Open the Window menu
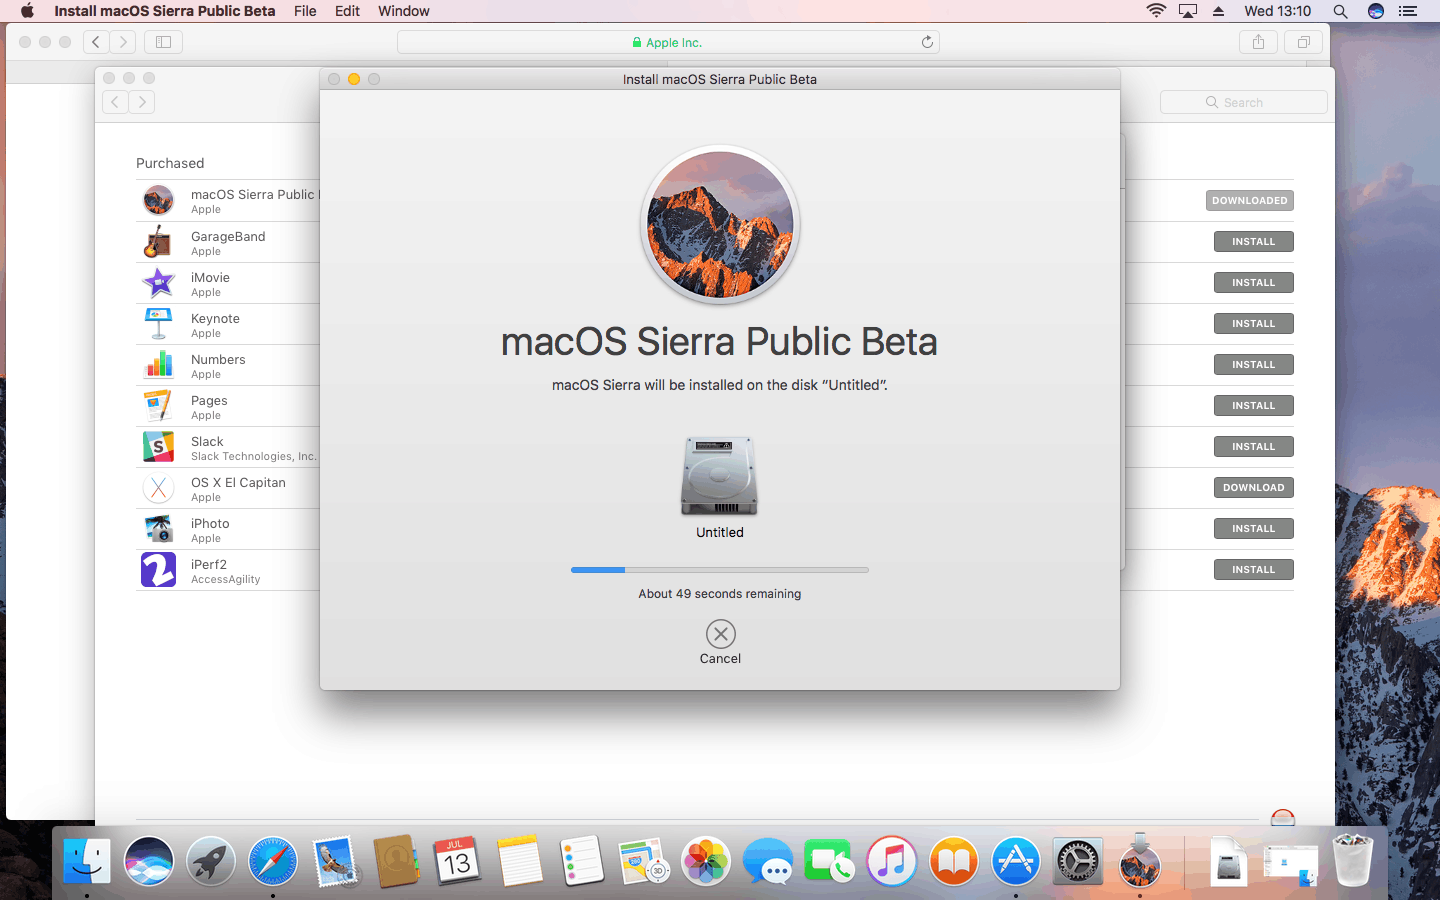Image resolution: width=1440 pixels, height=900 pixels. click(404, 11)
